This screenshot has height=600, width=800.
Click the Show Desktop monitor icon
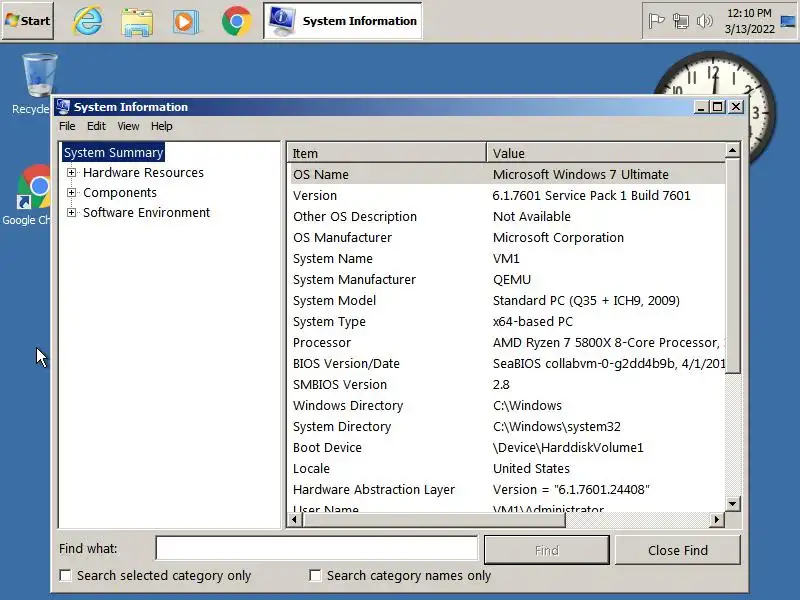[788, 21]
